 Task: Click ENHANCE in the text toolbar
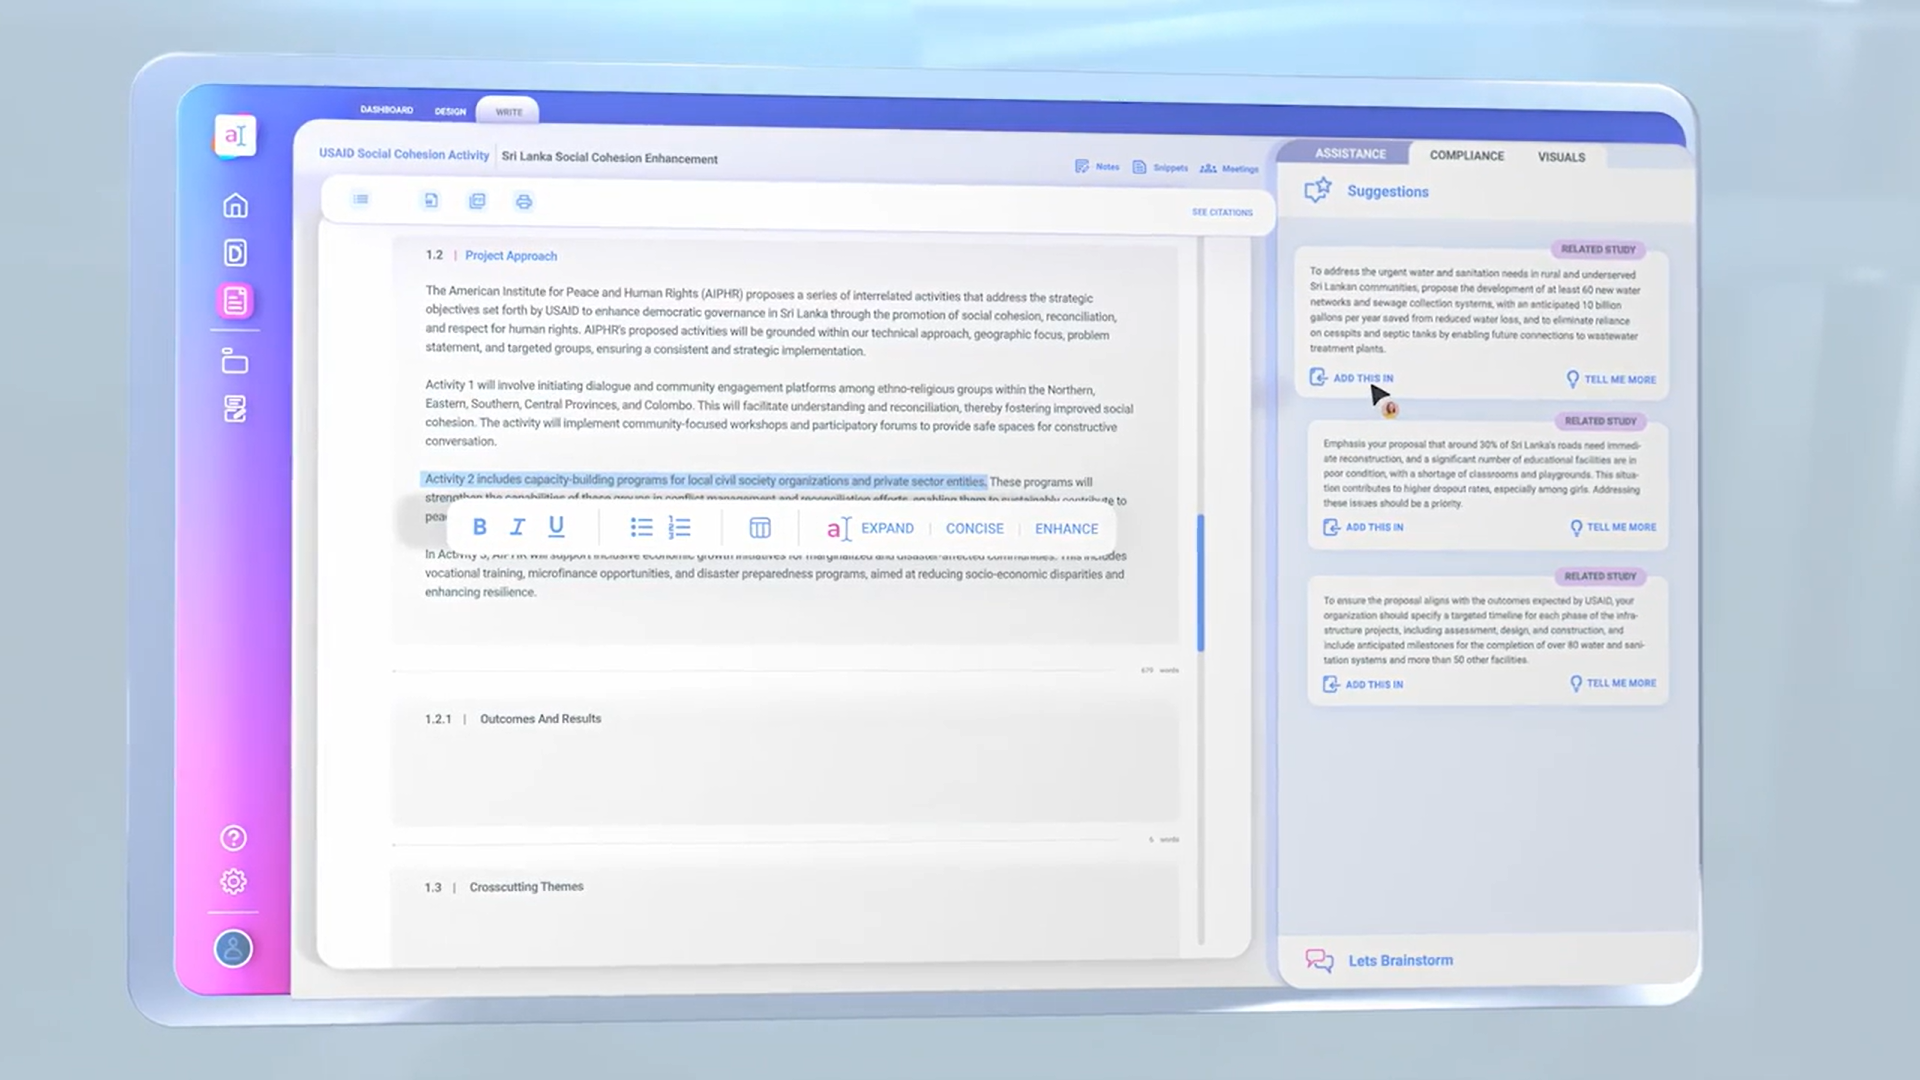pos(1066,528)
